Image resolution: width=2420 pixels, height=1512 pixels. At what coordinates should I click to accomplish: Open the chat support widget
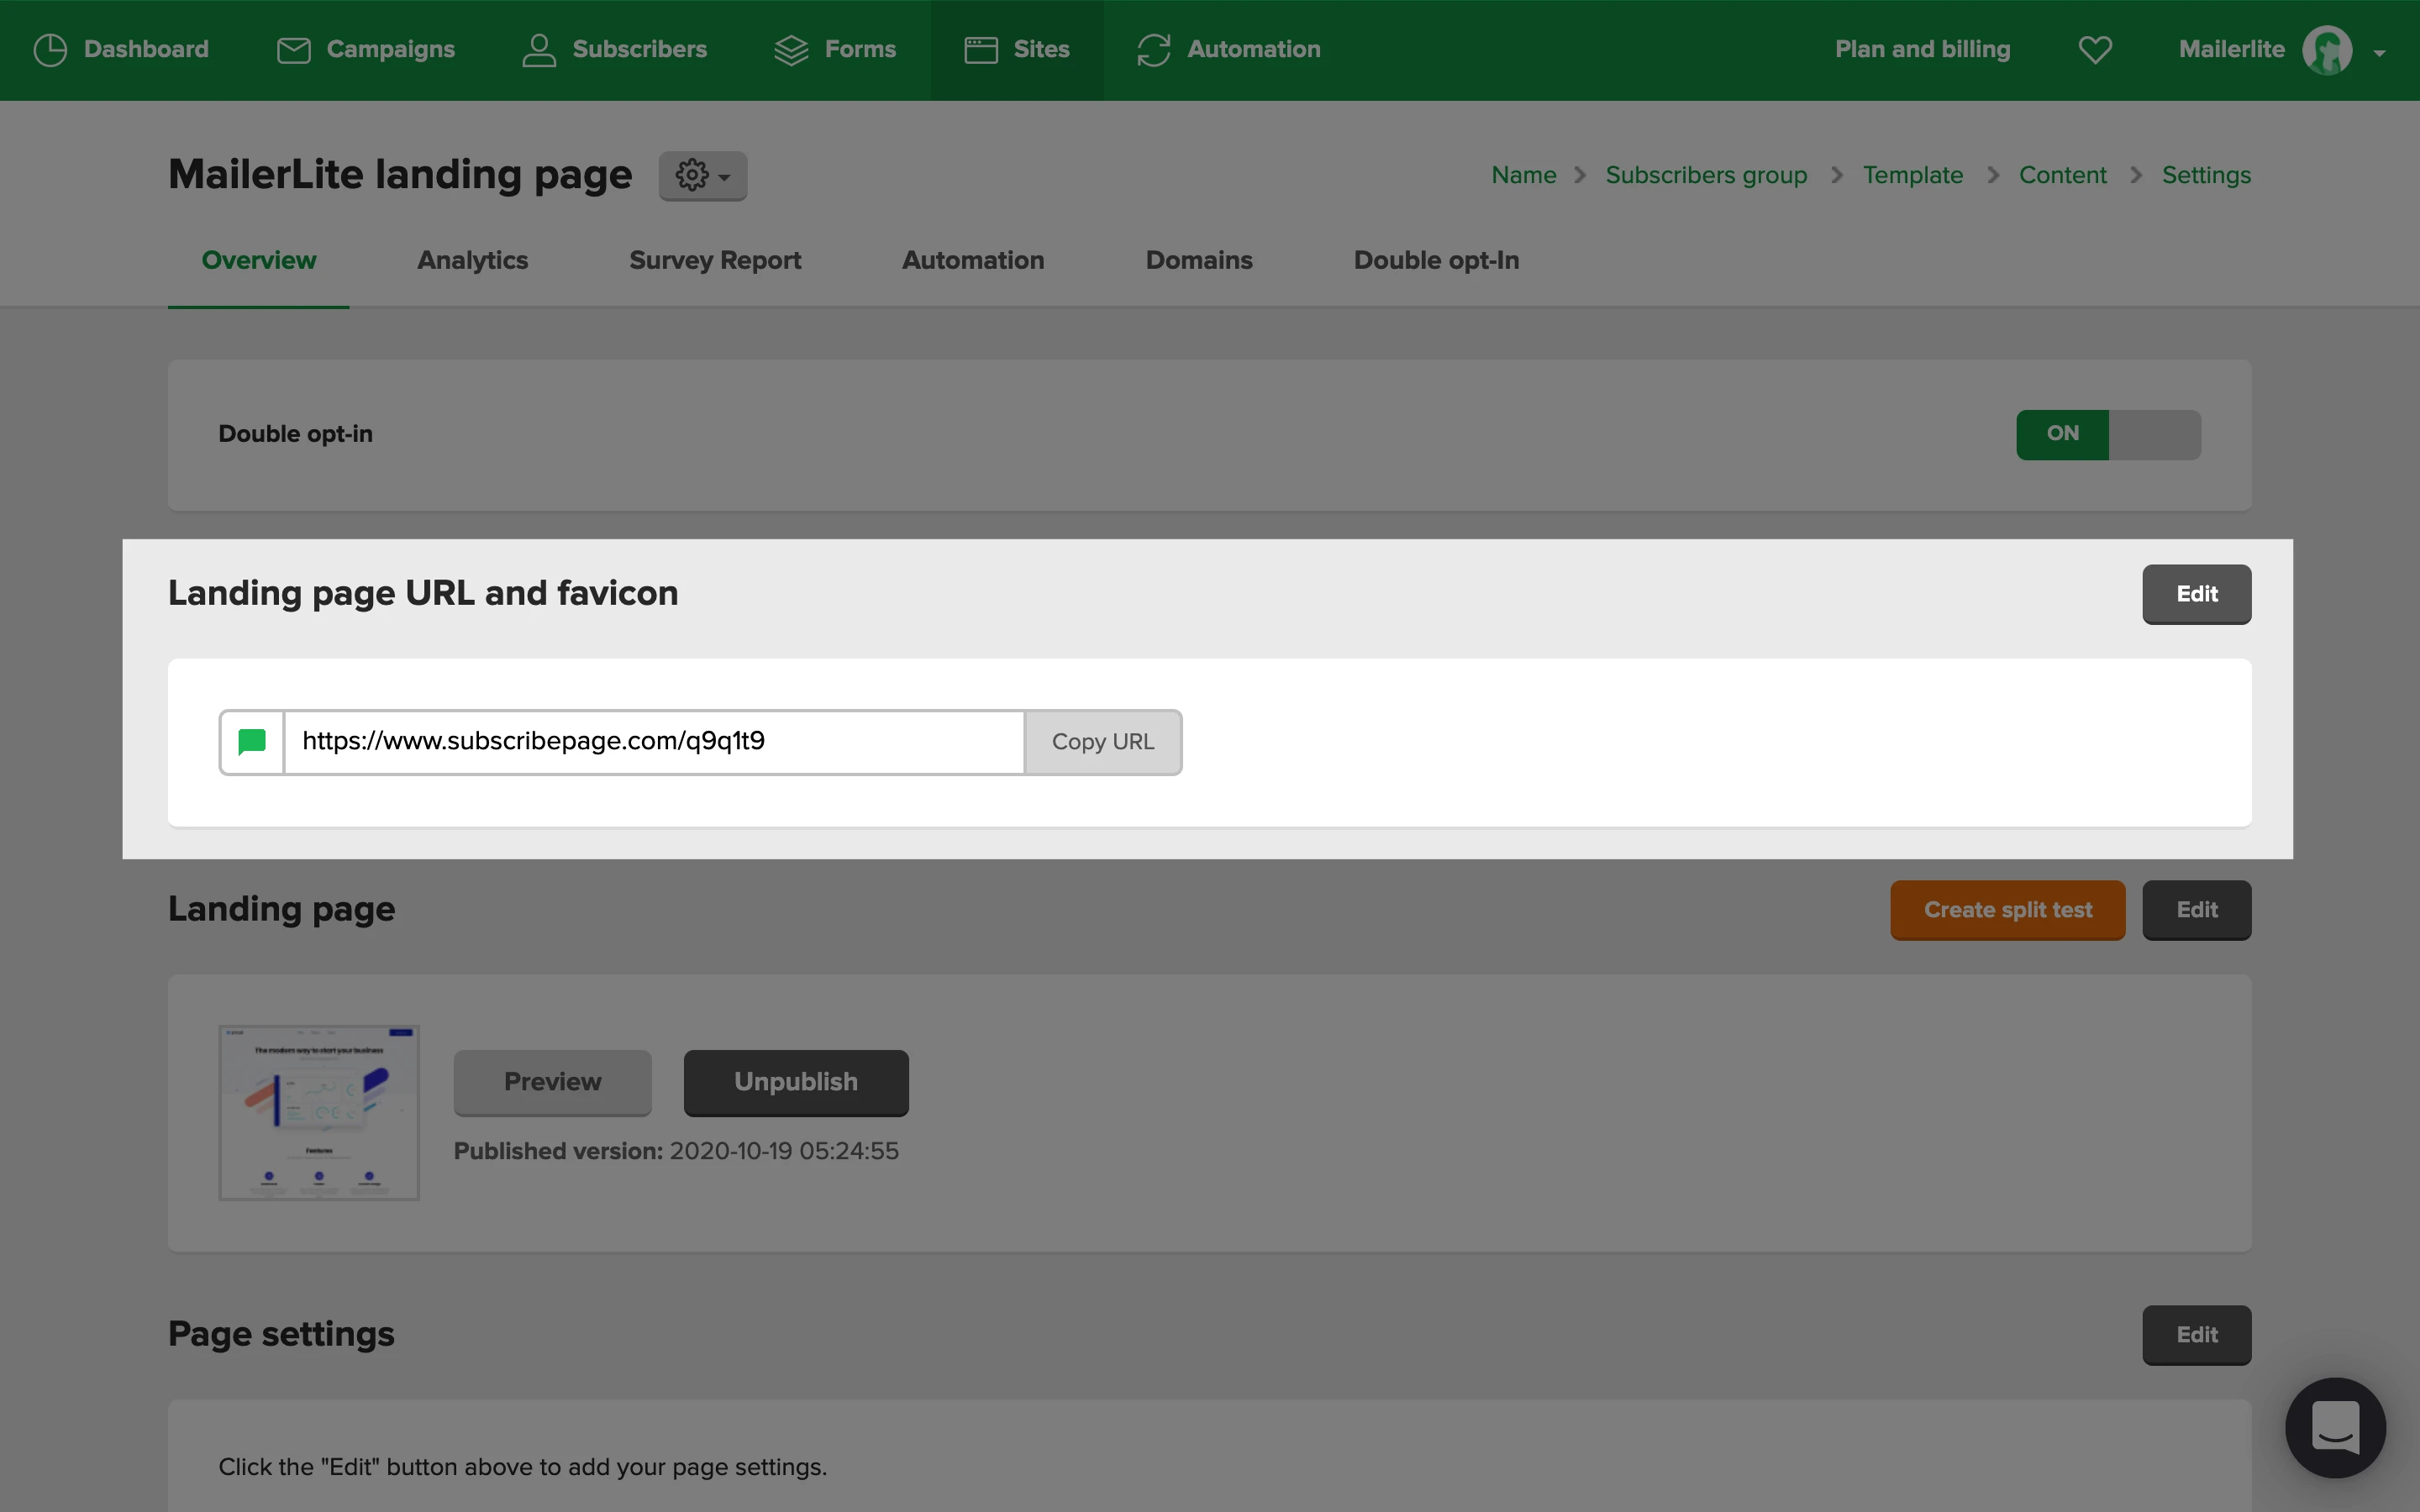coord(2335,1427)
